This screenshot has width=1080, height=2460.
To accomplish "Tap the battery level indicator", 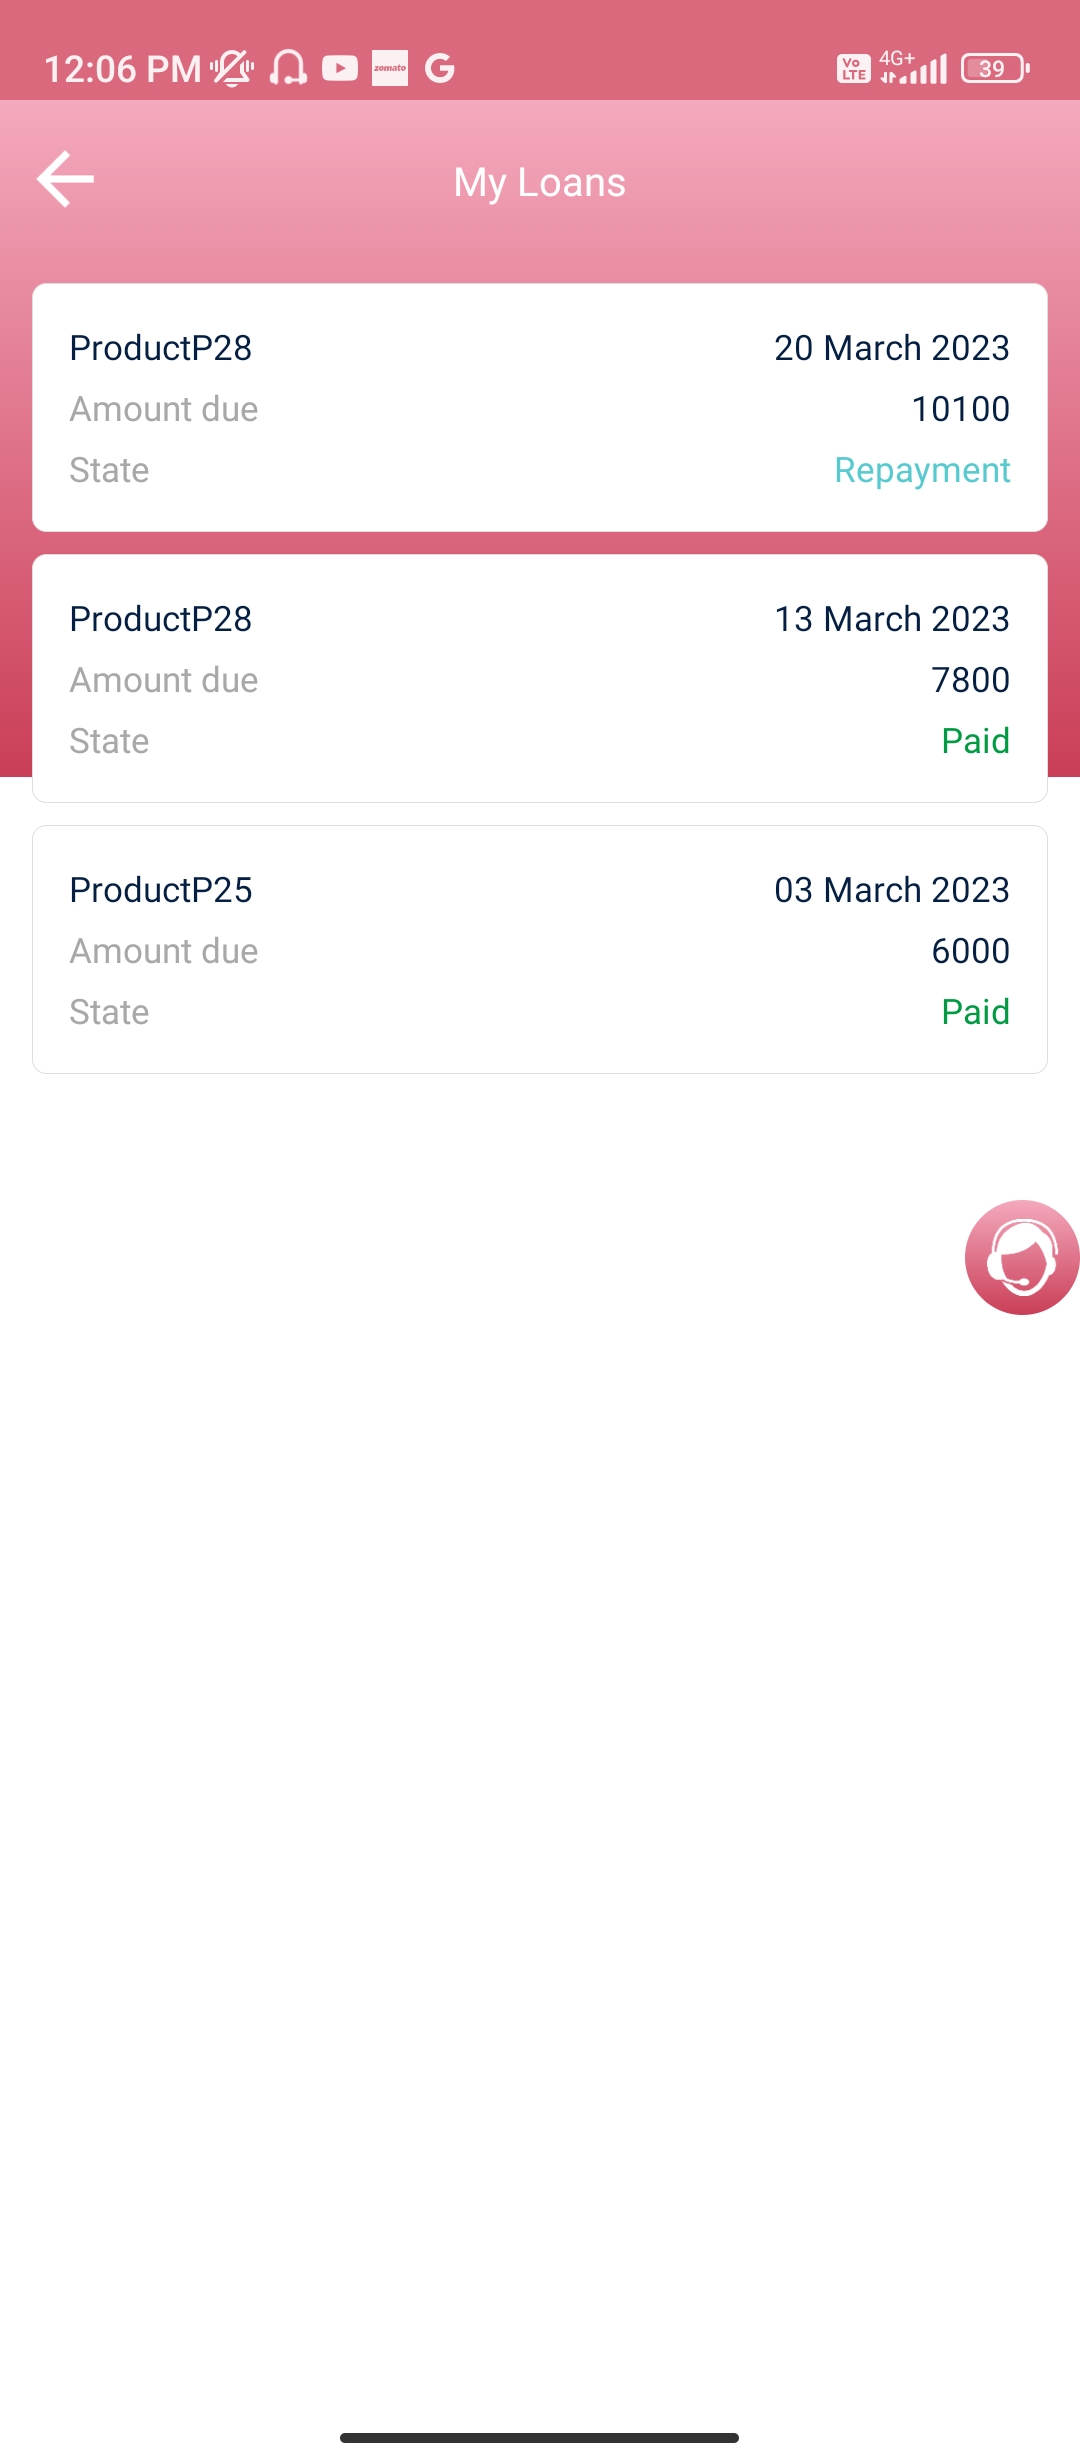I will (994, 68).
